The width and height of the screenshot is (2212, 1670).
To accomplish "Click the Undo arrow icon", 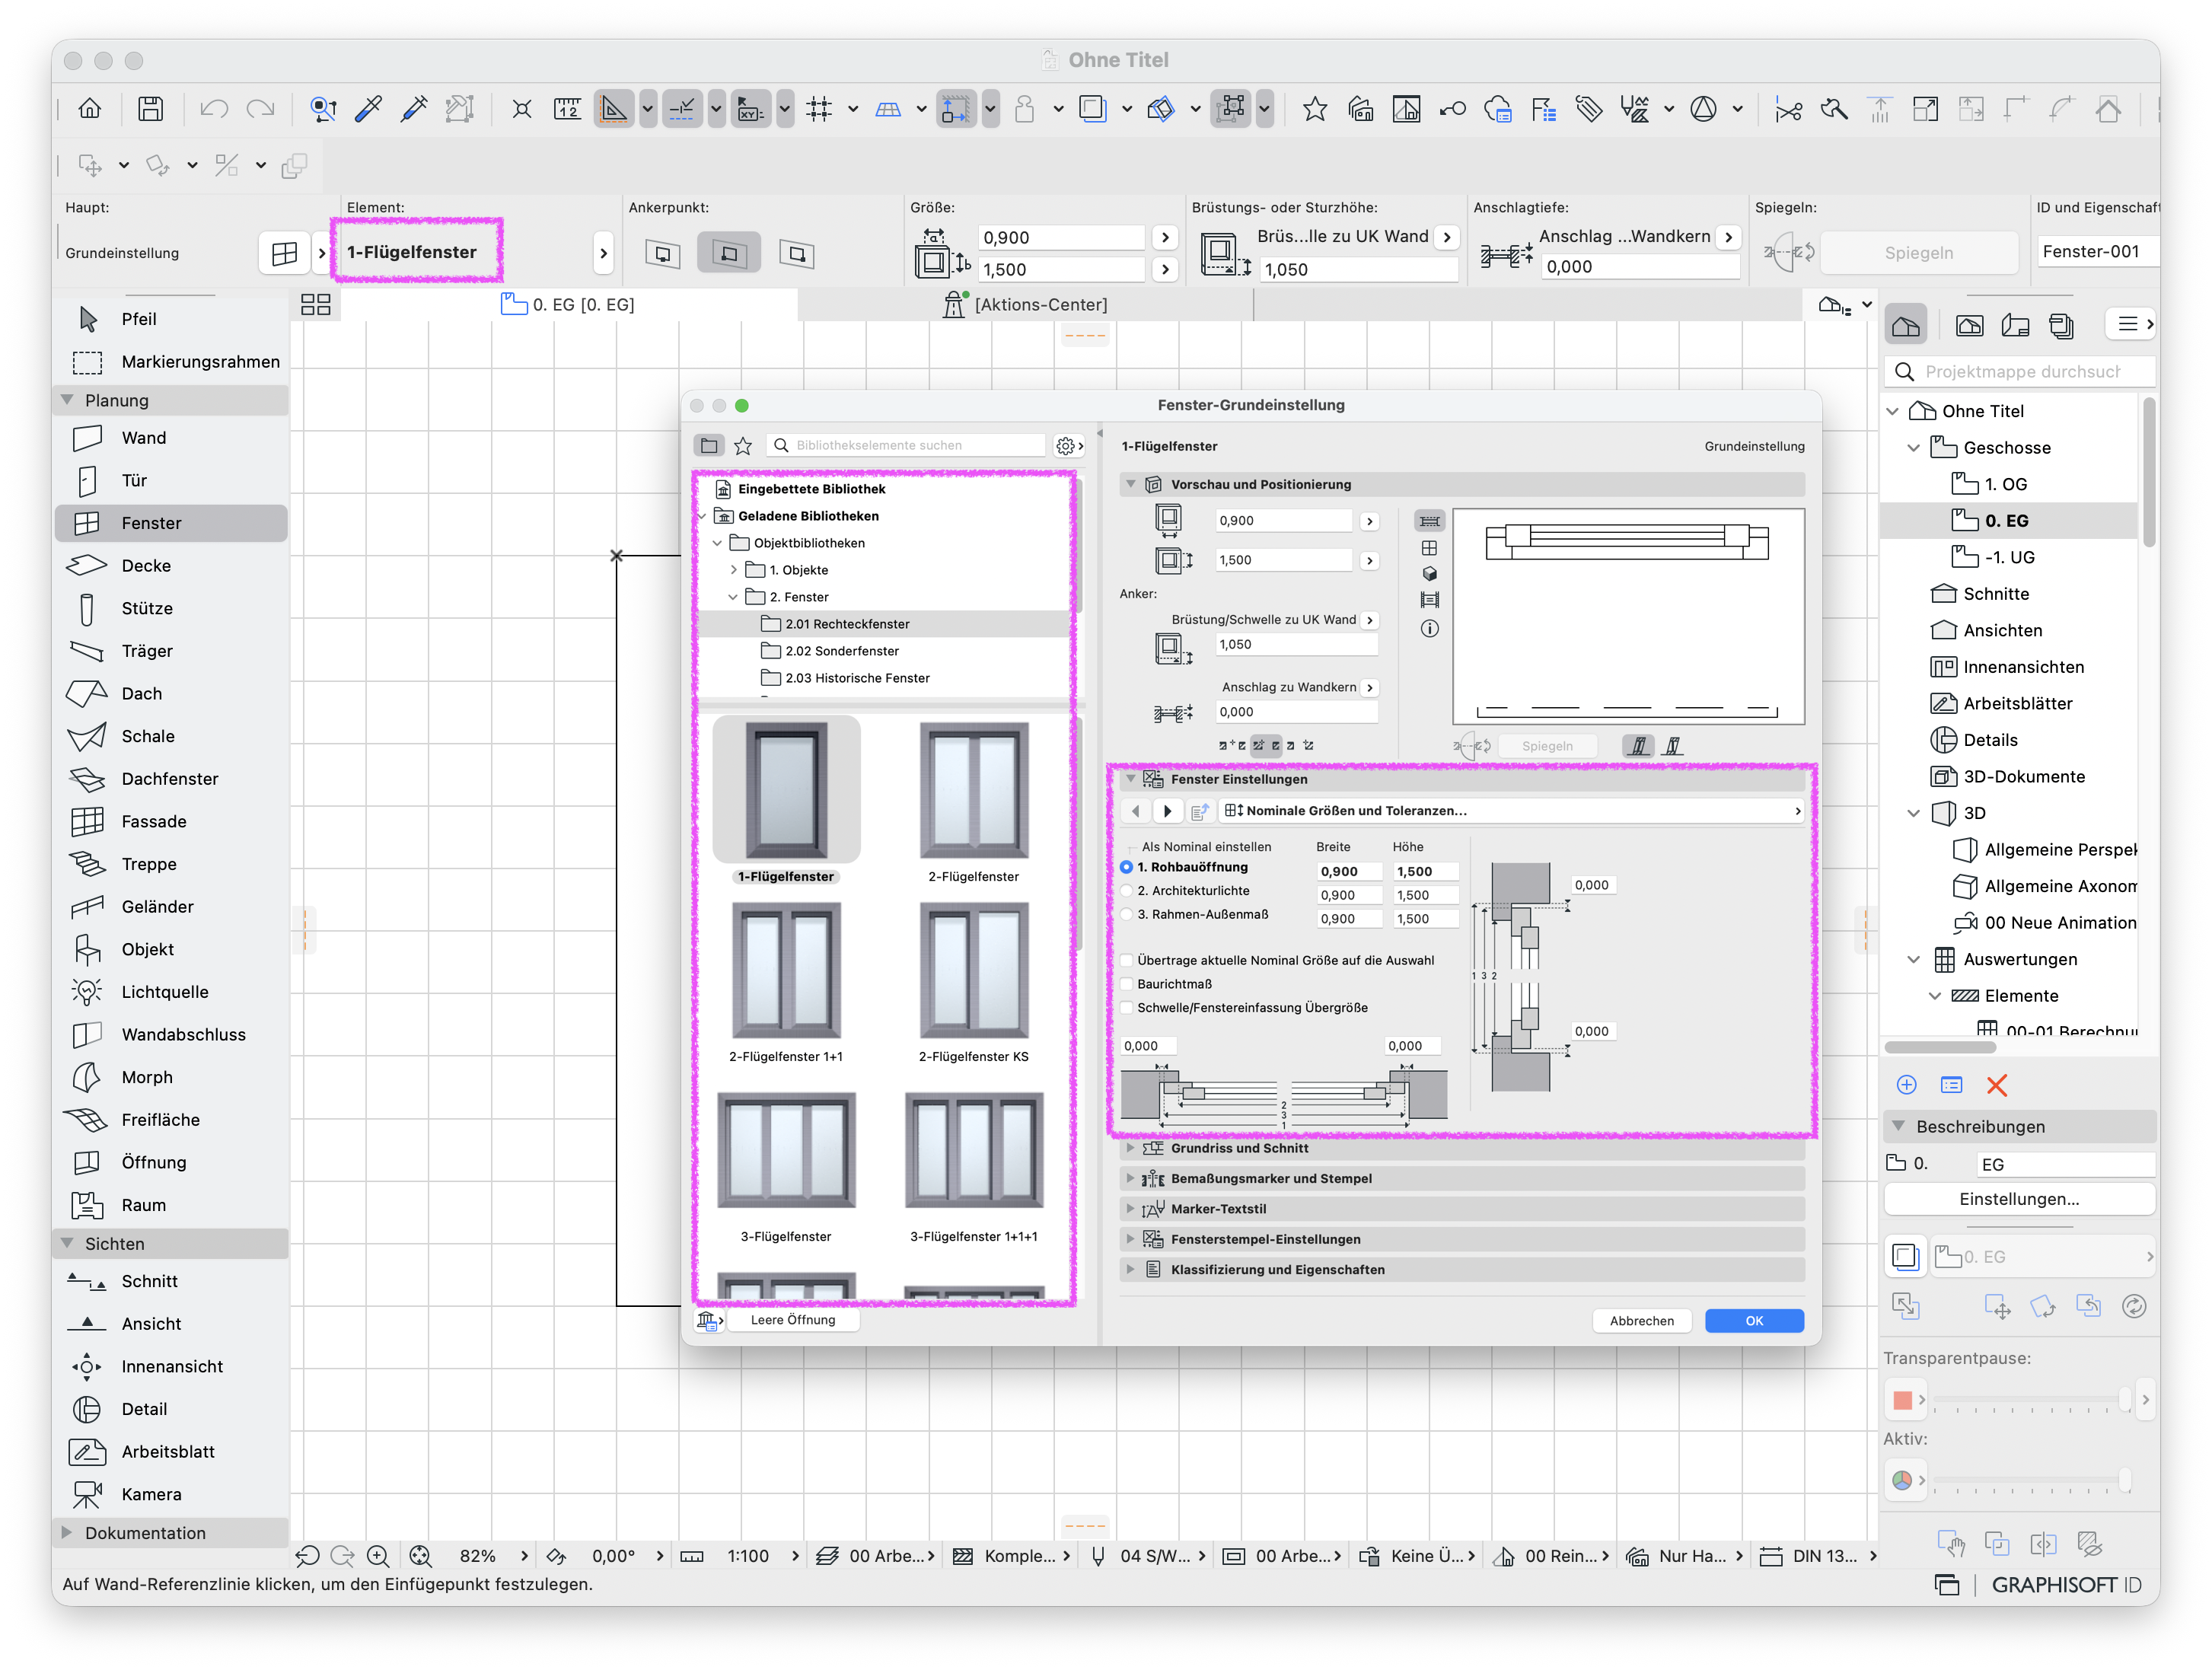I will (x=214, y=108).
